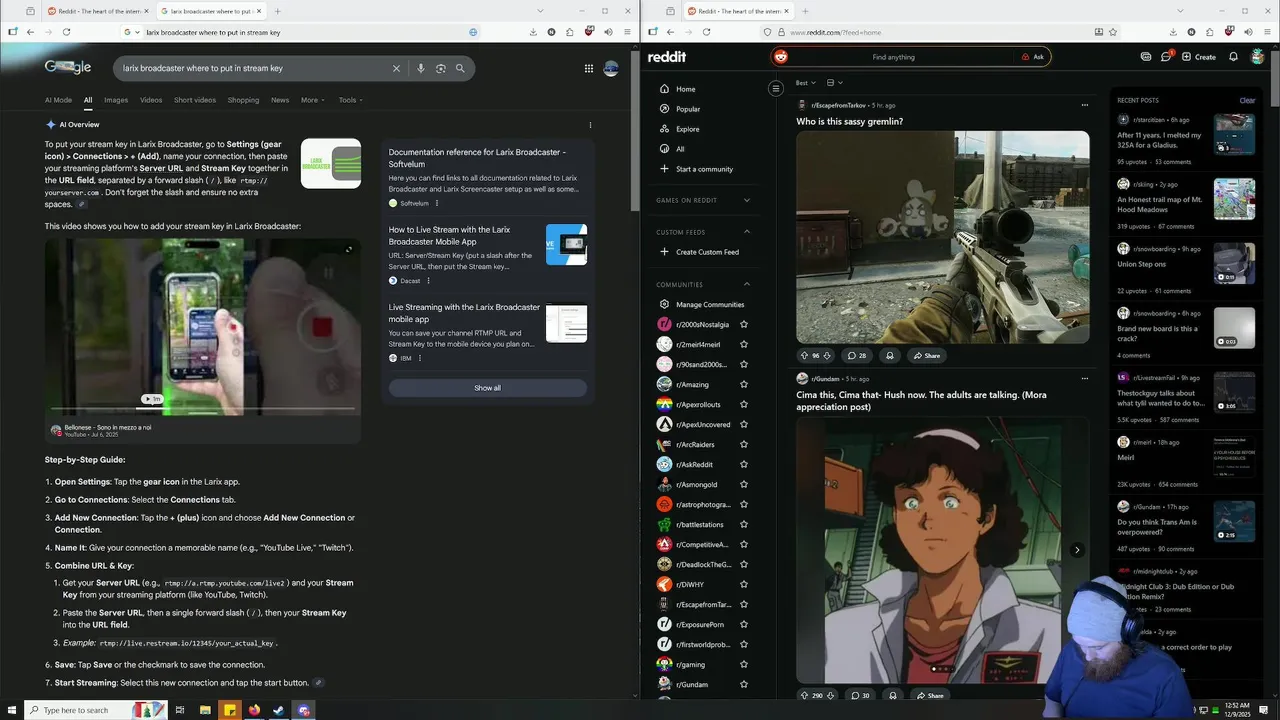
Task: Open Reddit chat icon
Action: tap(1166, 57)
